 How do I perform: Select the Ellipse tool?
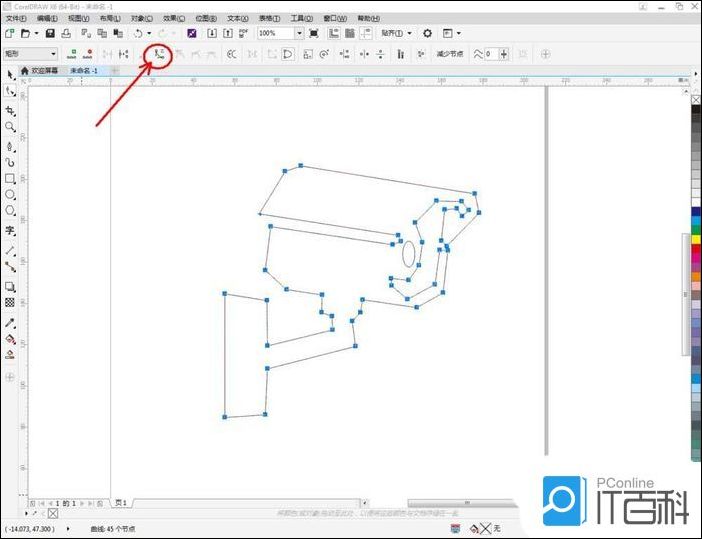[10, 195]
